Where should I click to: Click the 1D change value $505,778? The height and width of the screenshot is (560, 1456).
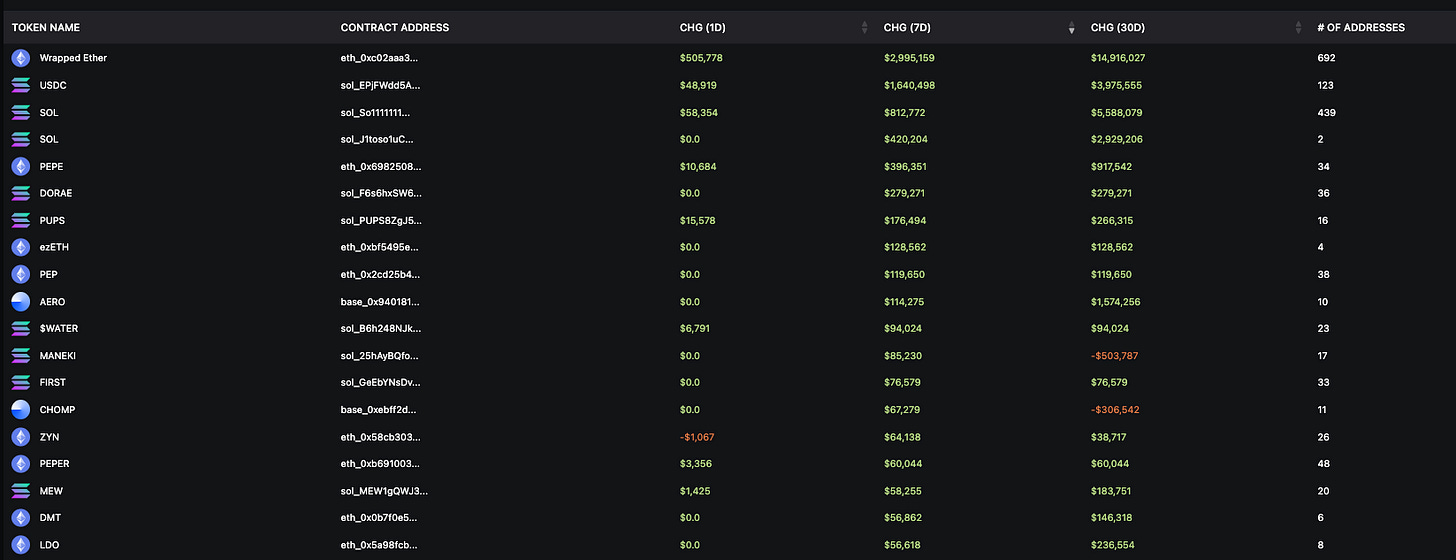[x=701, y=58]
